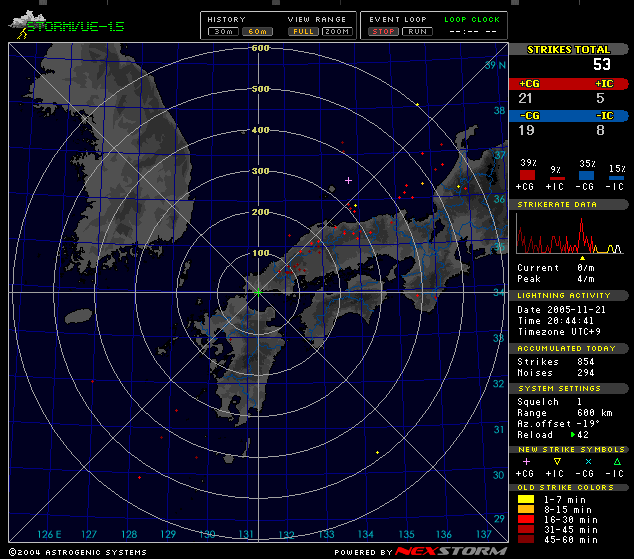
Task: Click the +CG plus strike symbol
Action: pyautogui.click(x=525, y=461)
